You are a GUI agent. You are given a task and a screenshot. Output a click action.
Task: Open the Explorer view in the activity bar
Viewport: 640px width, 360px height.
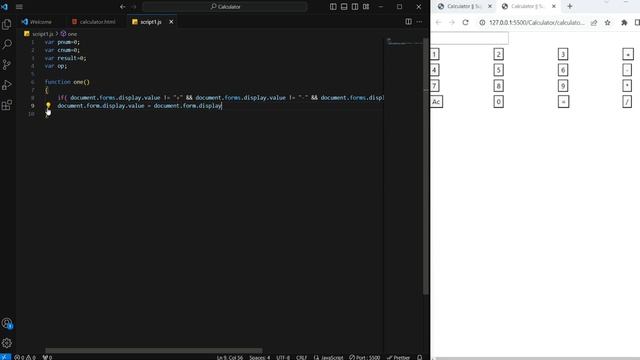(x=7, y=24)
